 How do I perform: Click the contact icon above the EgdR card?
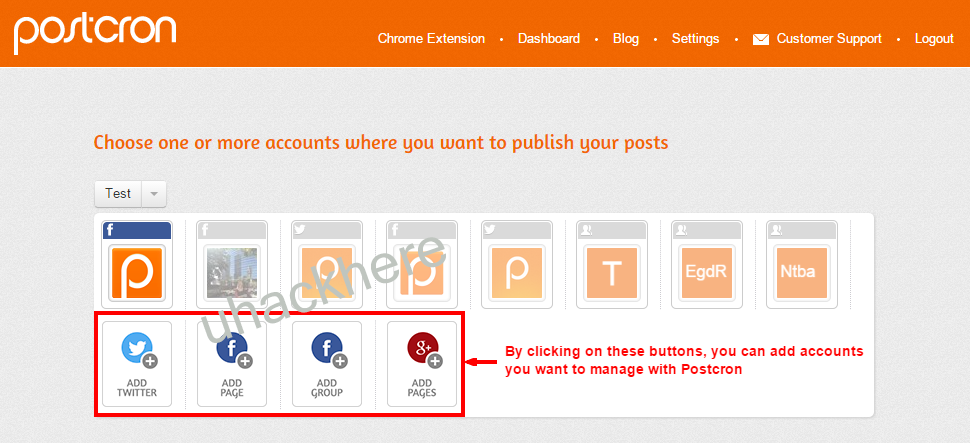pos(681,230)
